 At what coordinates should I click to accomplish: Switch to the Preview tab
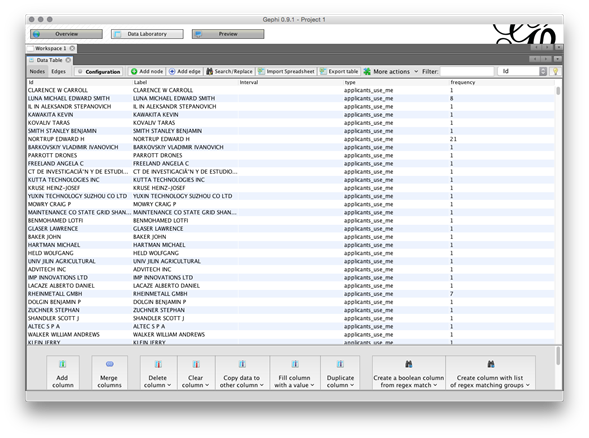tap(228, 34)
